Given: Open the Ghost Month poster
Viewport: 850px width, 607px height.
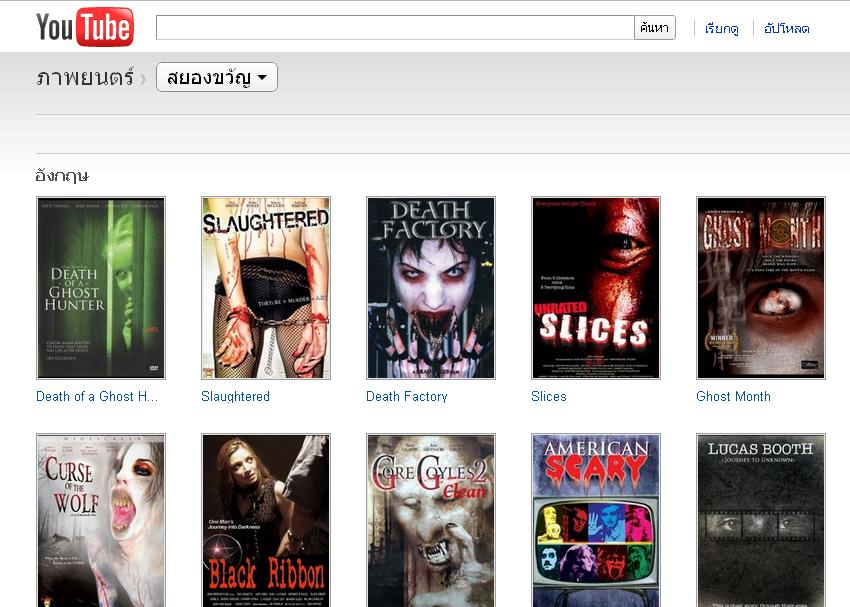Looking at the screenshot, I should pyautogui.click(x=761, y=288).
